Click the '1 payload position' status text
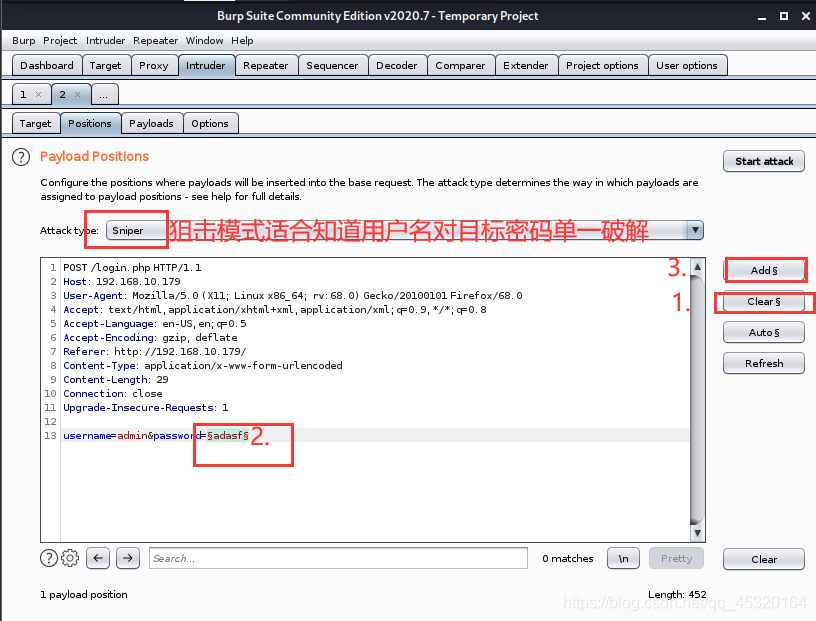 [84, 594]
